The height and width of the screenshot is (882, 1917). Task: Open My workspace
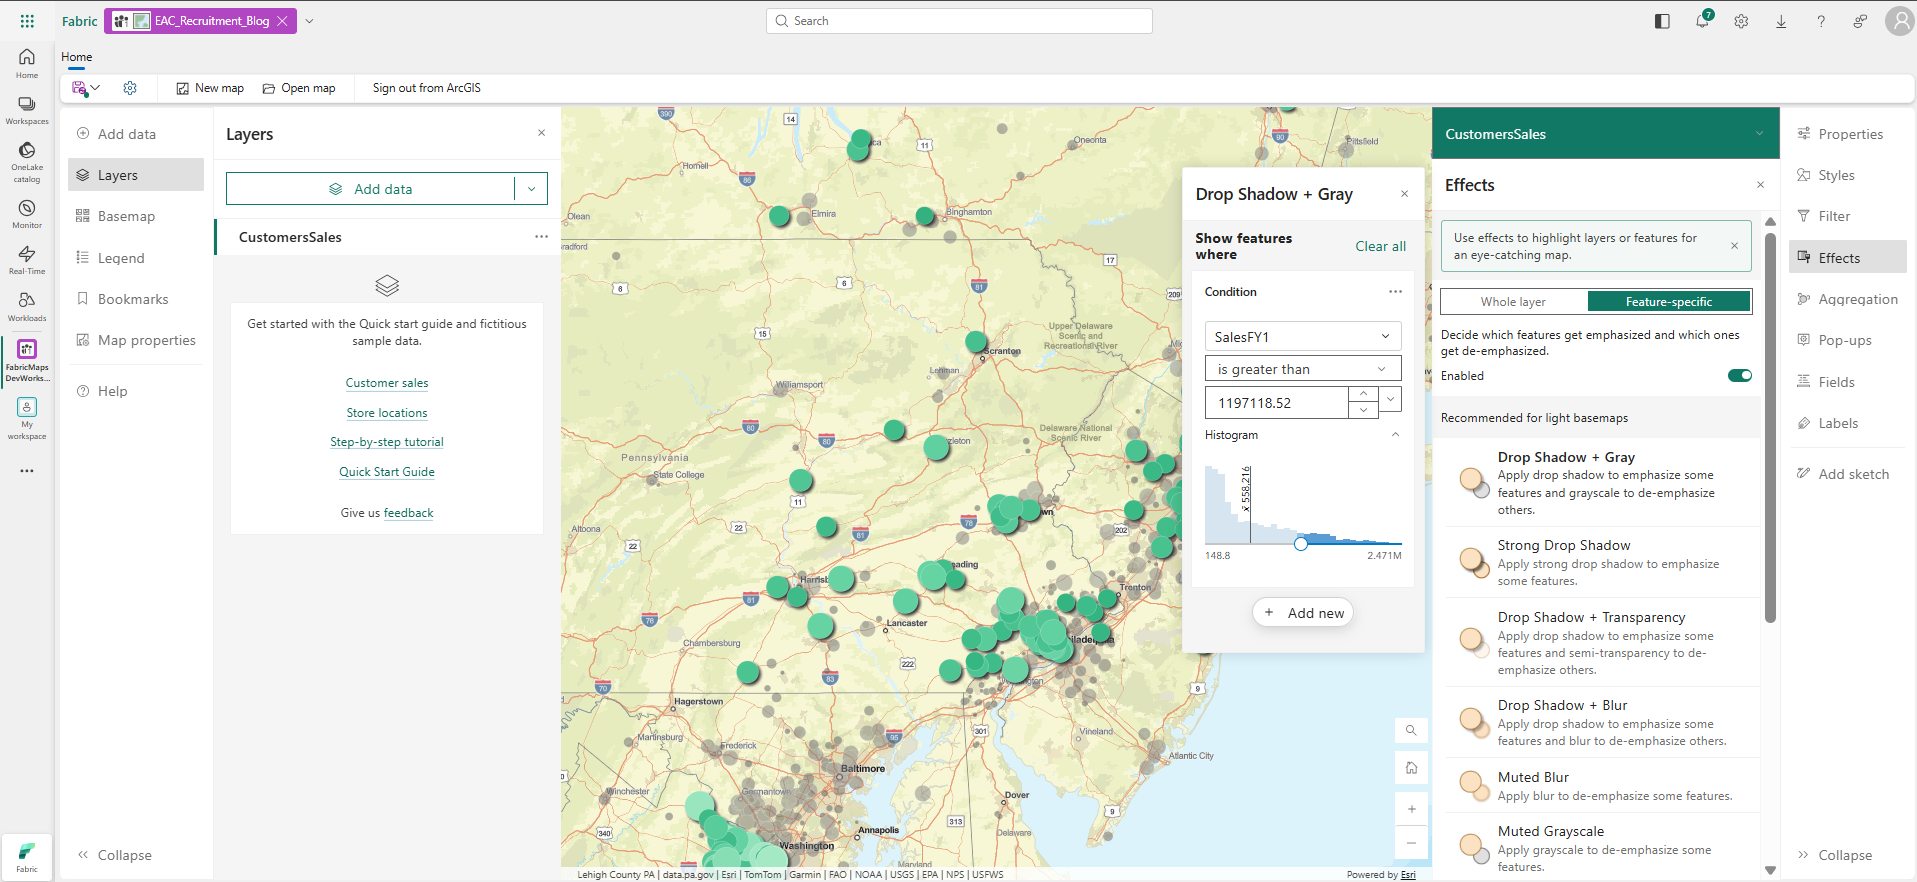[x=27, y=418]
